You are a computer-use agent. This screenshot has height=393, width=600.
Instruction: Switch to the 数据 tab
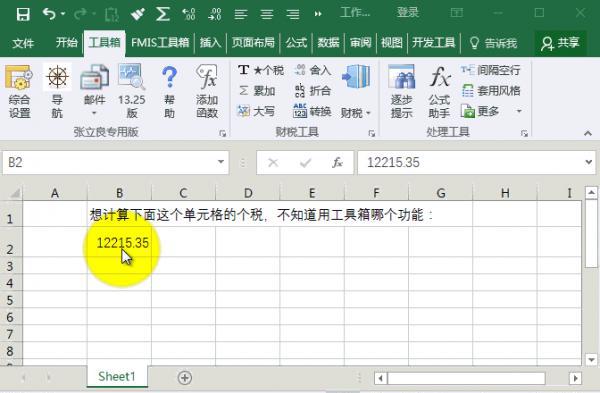[x=328, y=42]
